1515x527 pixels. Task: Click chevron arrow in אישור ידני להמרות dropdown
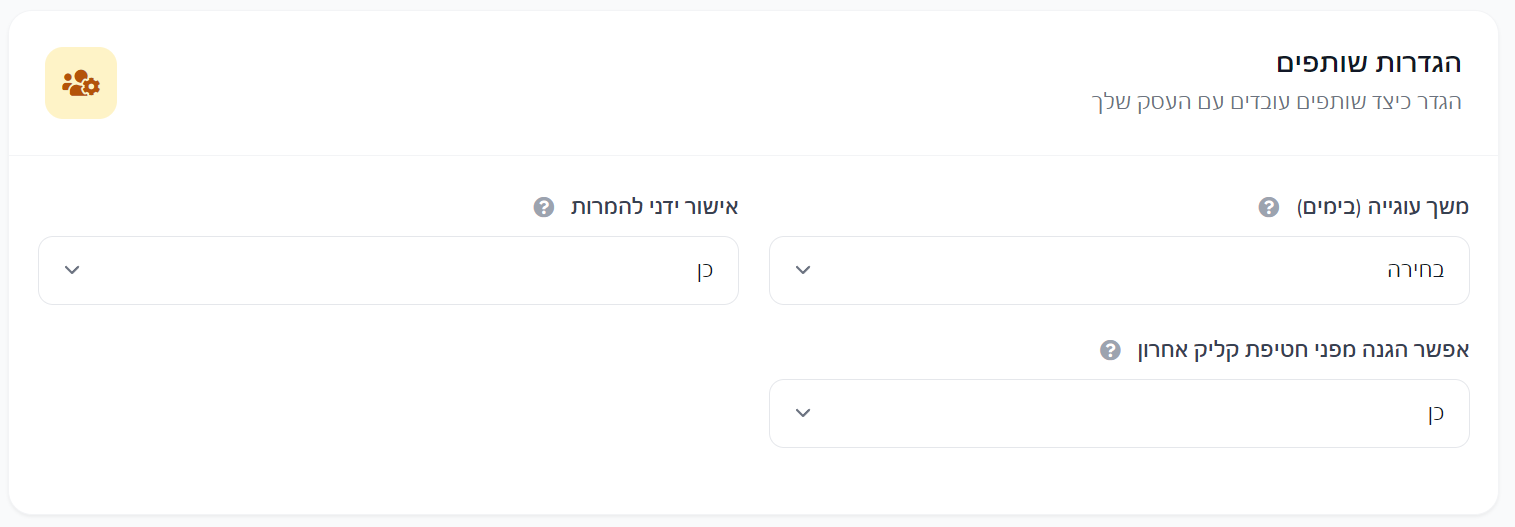click(72, 270)
